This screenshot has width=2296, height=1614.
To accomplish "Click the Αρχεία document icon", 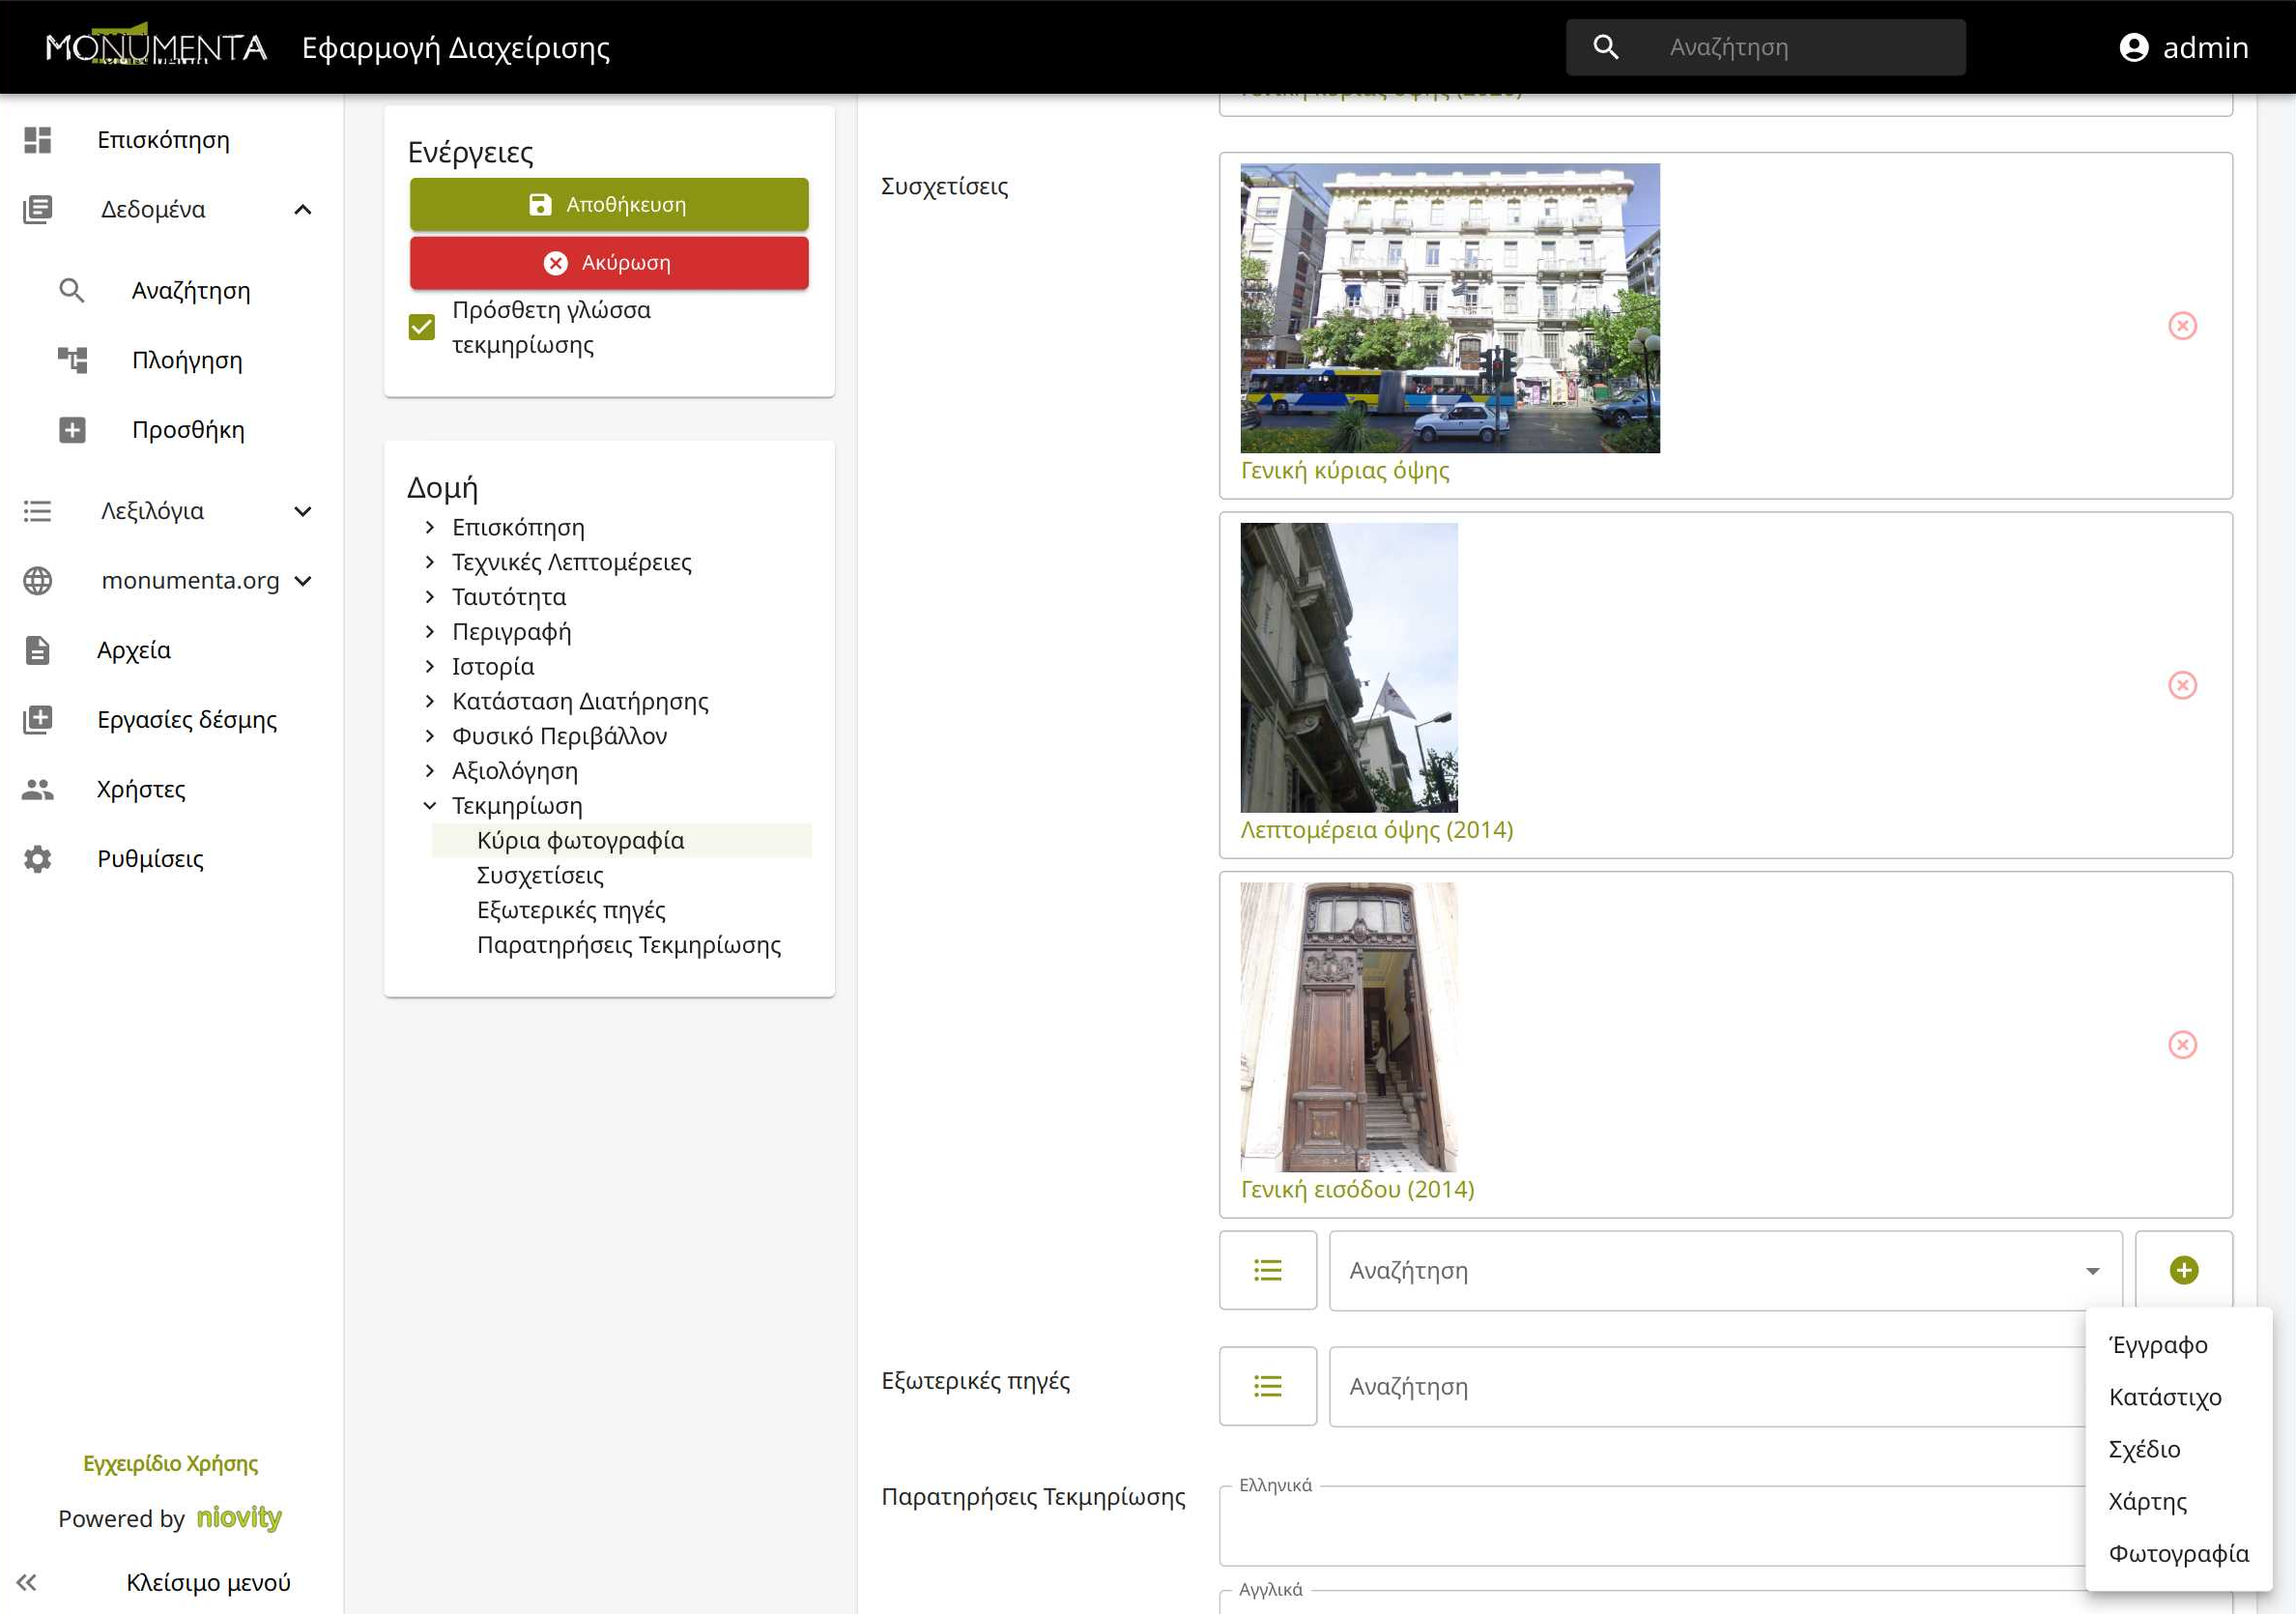I will coord(38,650).
